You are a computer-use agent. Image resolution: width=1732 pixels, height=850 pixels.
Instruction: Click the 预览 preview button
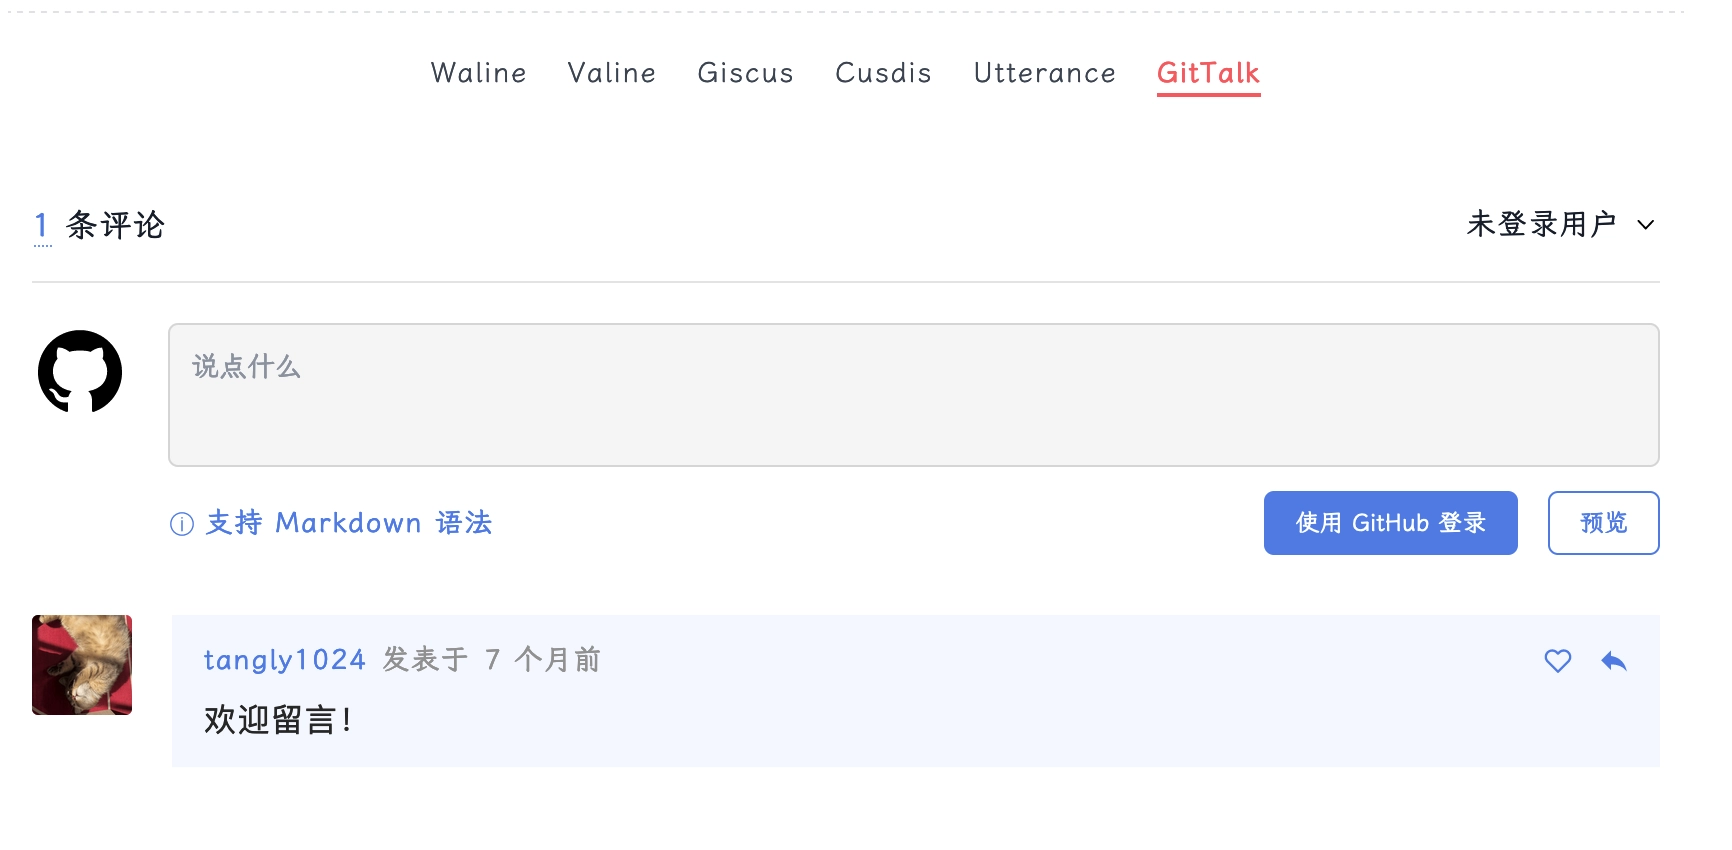pos(1604,523)
